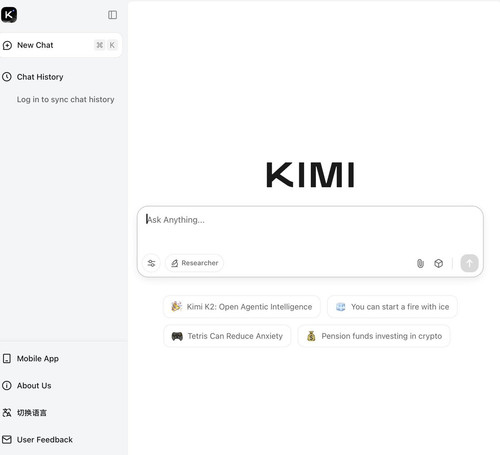Switch language via 切换语言
The height and width of the screenshot is (455, 500).
tap(24, 413)
